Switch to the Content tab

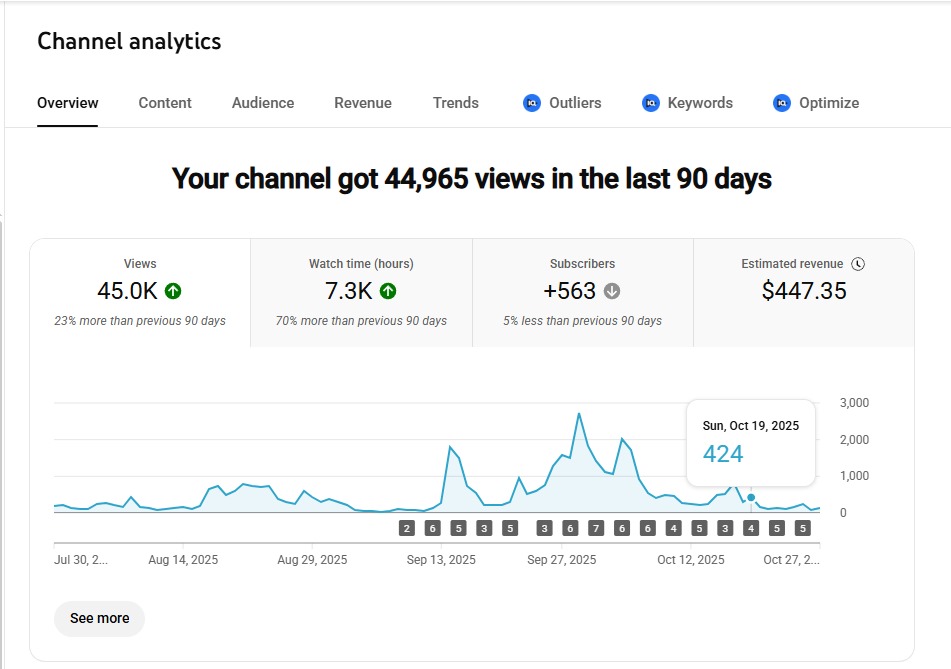coord(165,103)
